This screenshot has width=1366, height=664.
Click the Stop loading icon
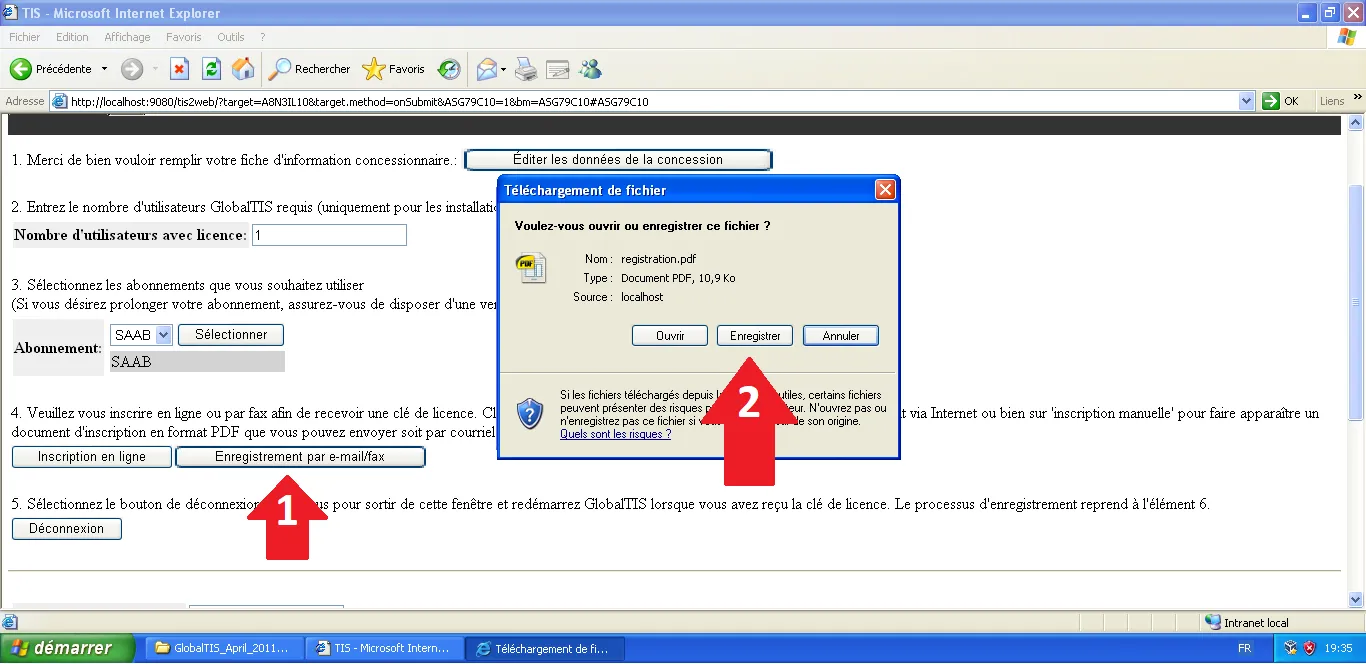pyautogui.click(x=179, y=69)
